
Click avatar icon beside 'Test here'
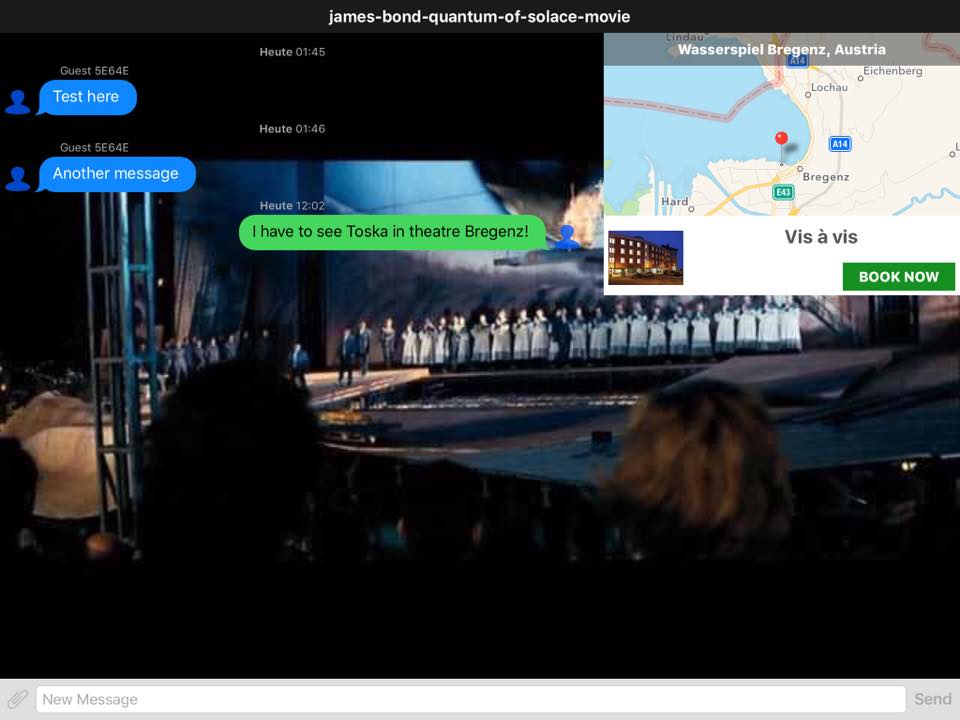click(x=17, y=102)
